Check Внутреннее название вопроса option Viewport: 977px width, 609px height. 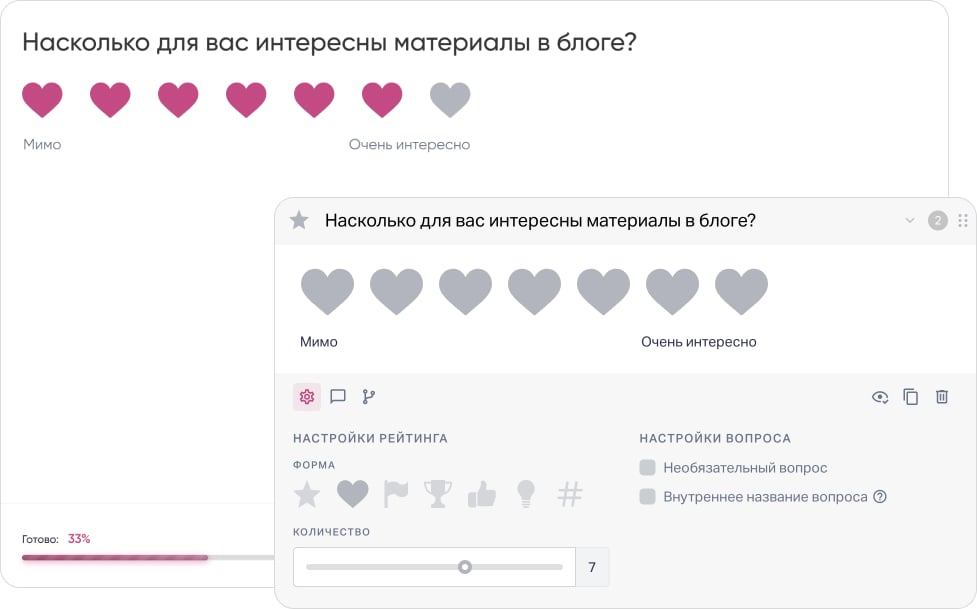pyautogui.click(x=648, y=497)
